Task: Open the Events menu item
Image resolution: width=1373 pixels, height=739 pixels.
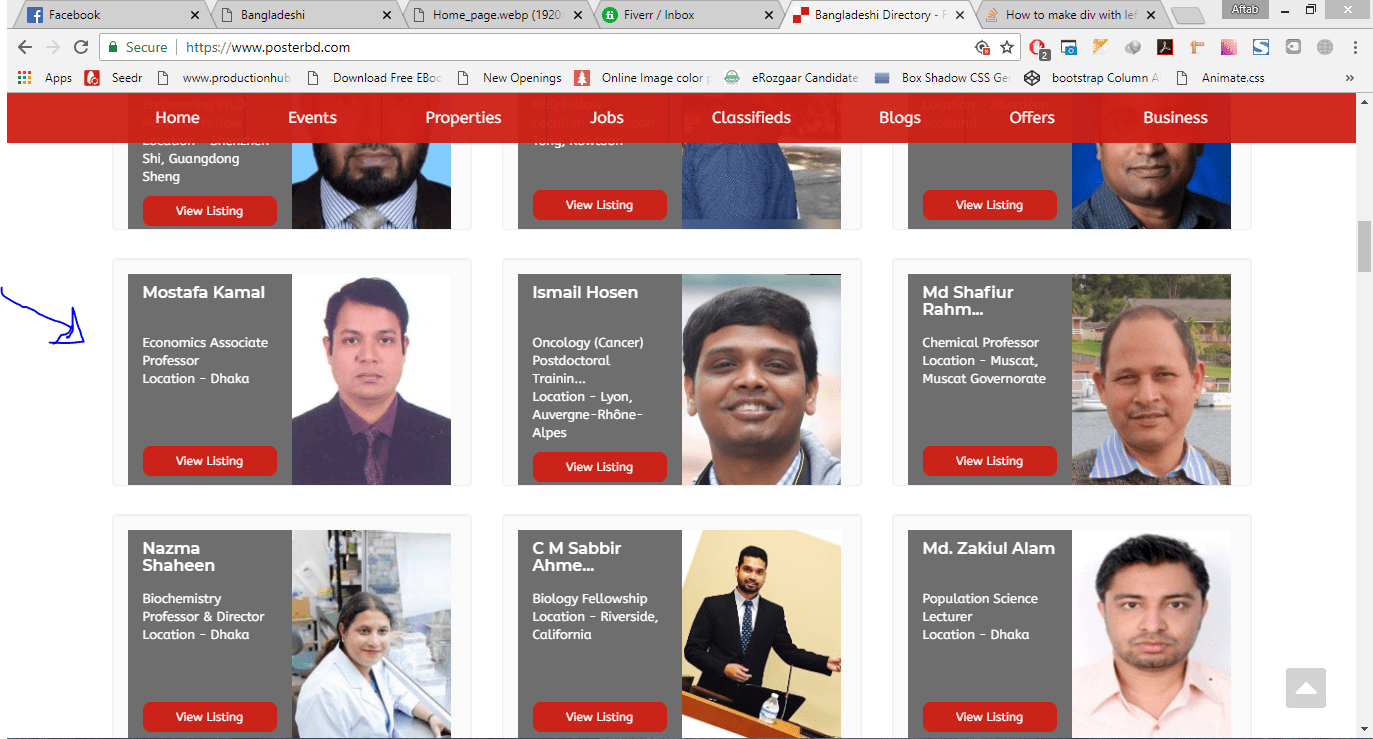Action: point(312,117)
